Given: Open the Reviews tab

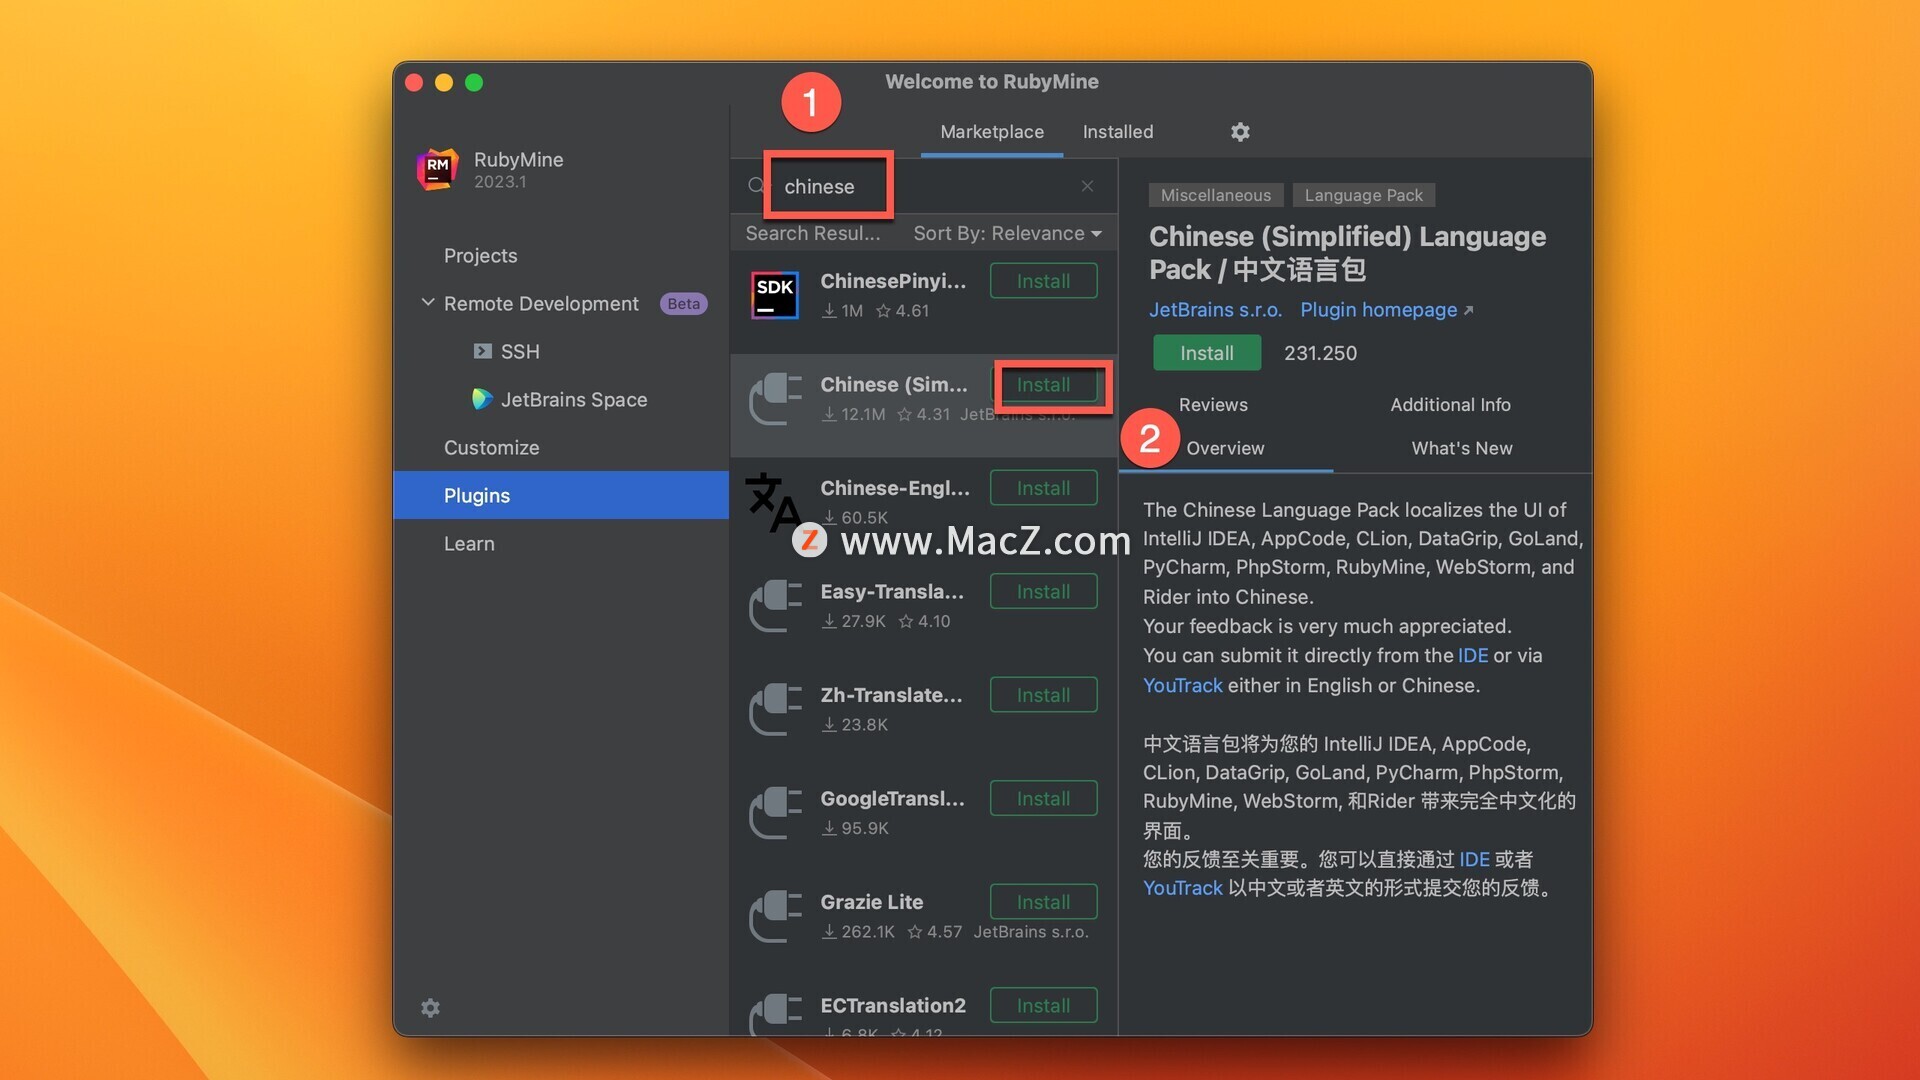Looking at the screenshot, I should pos(1213,405).
